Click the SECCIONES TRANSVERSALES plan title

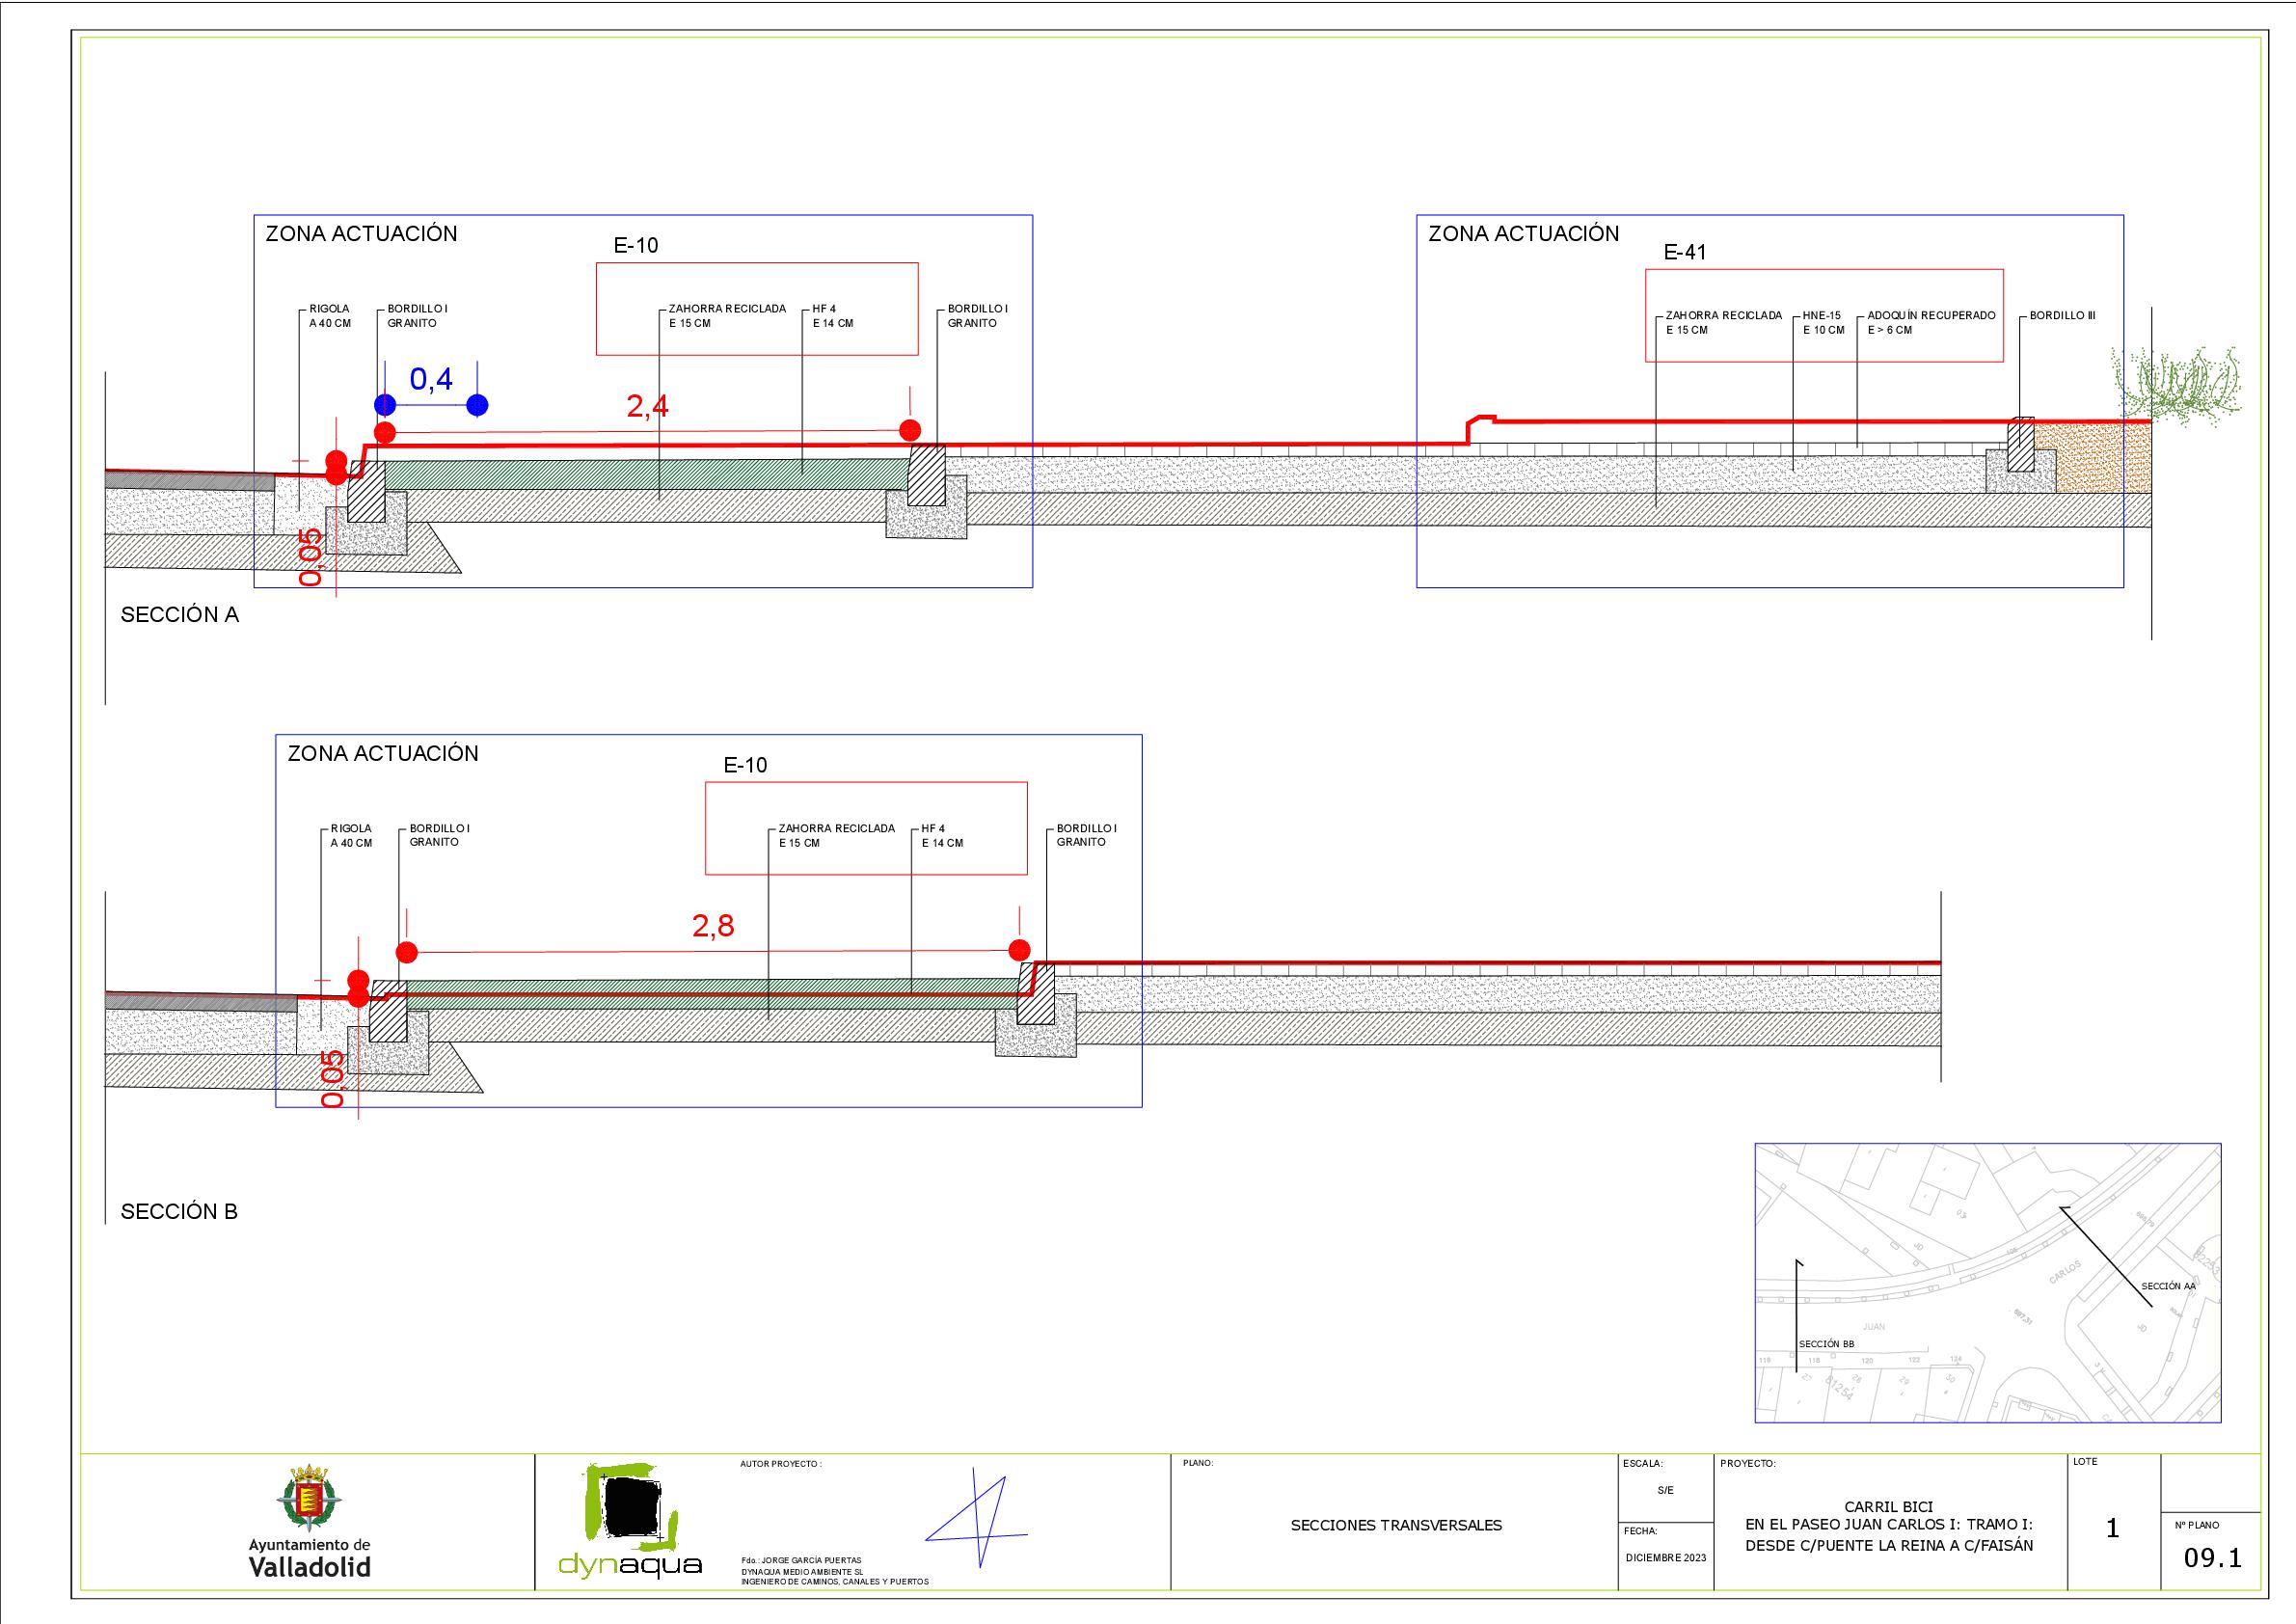point(1396,1526)
